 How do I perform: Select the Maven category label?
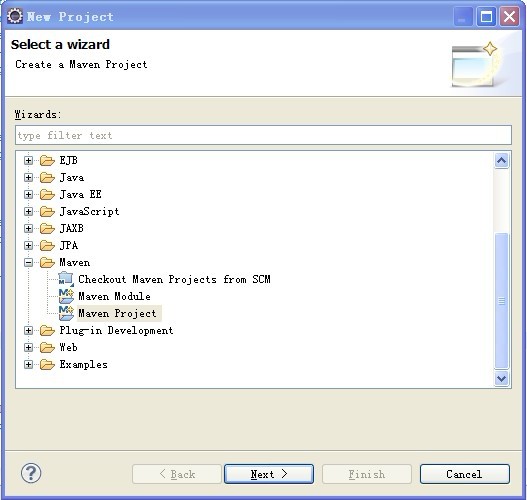pyautogui.click(x=75, y=262)
